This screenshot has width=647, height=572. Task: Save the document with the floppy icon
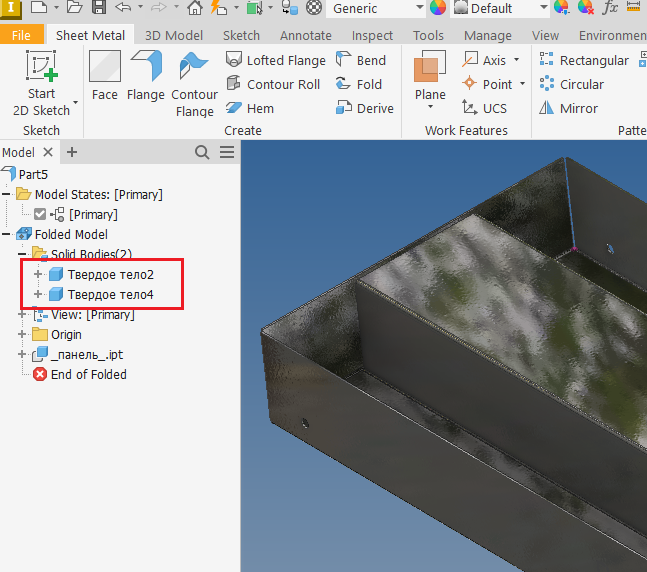point(99,7)
